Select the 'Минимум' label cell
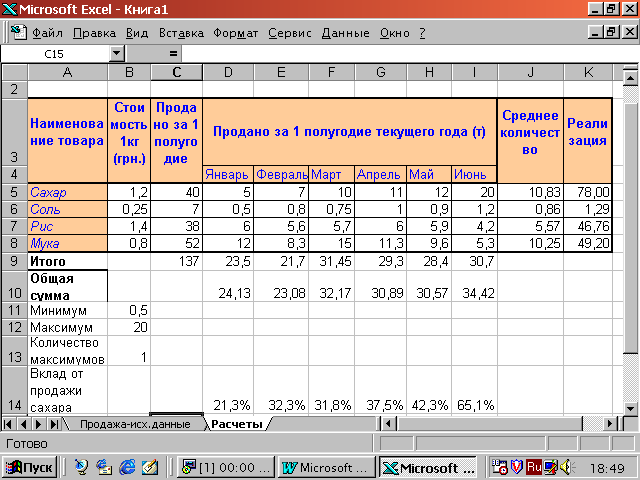 [x=68, y=311]
